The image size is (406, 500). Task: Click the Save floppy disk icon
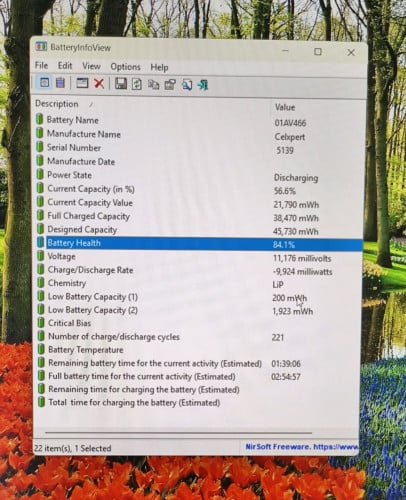click(x=121, y=83)
